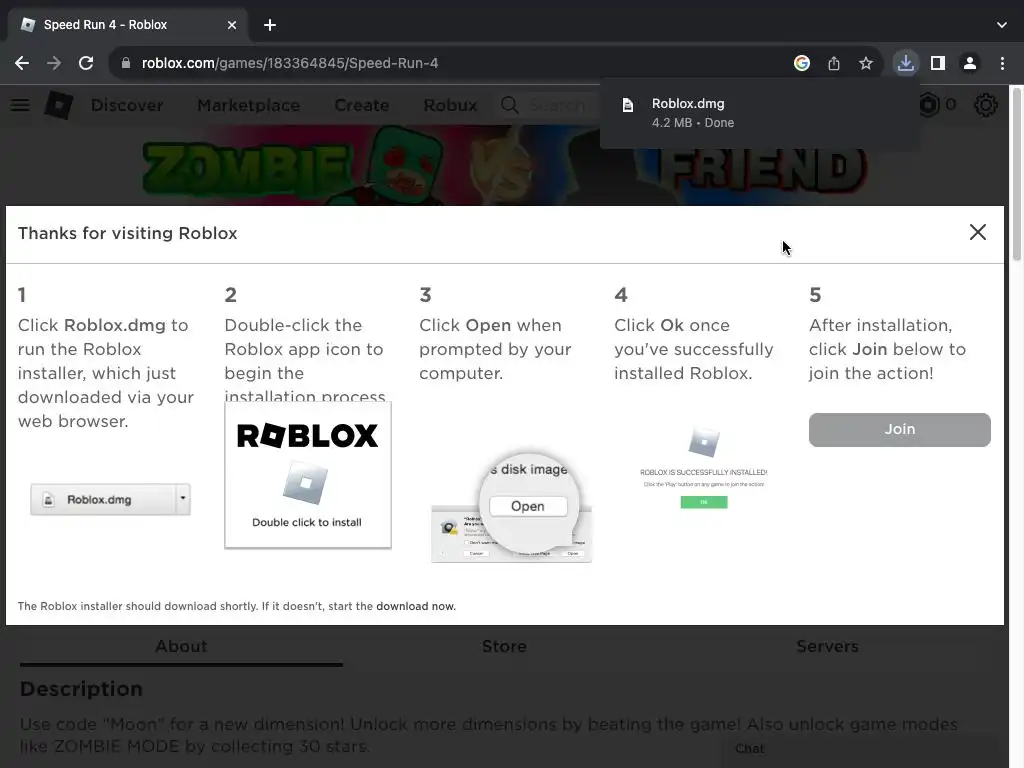The image size is (1024, 768).
Task: Click the Thanks for visiting Roblox title
Action: [x=127, y=233]
